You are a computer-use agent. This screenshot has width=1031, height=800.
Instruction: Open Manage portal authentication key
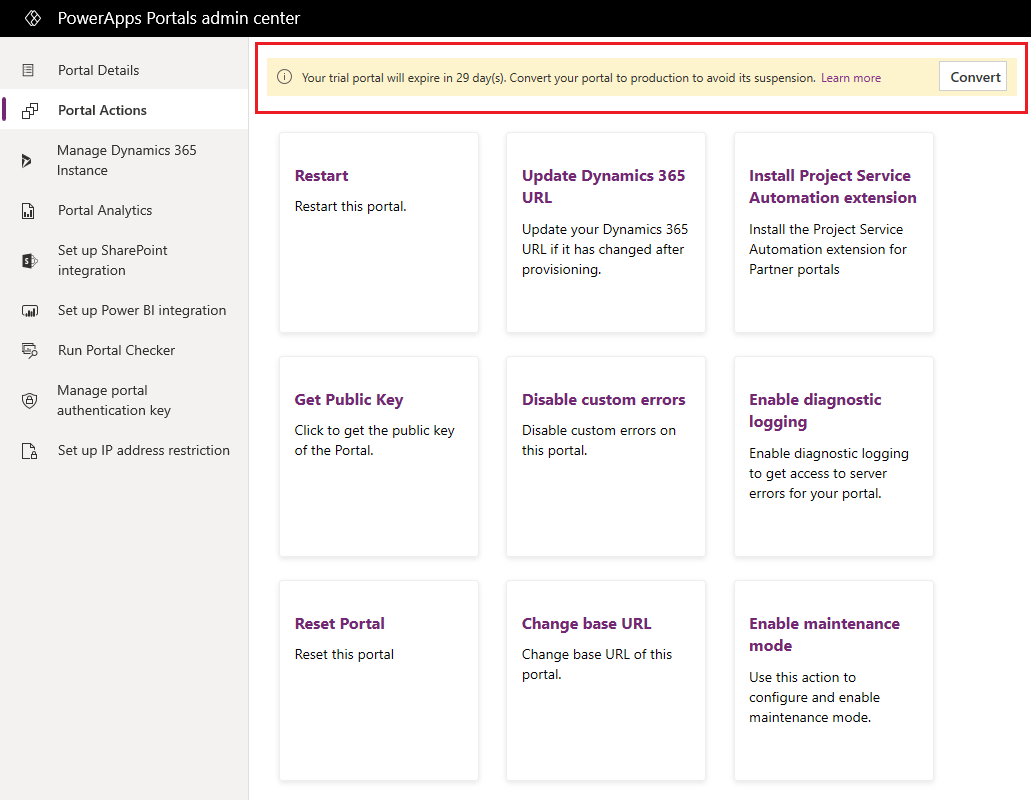pyautogui.click(x=124, y=400)
